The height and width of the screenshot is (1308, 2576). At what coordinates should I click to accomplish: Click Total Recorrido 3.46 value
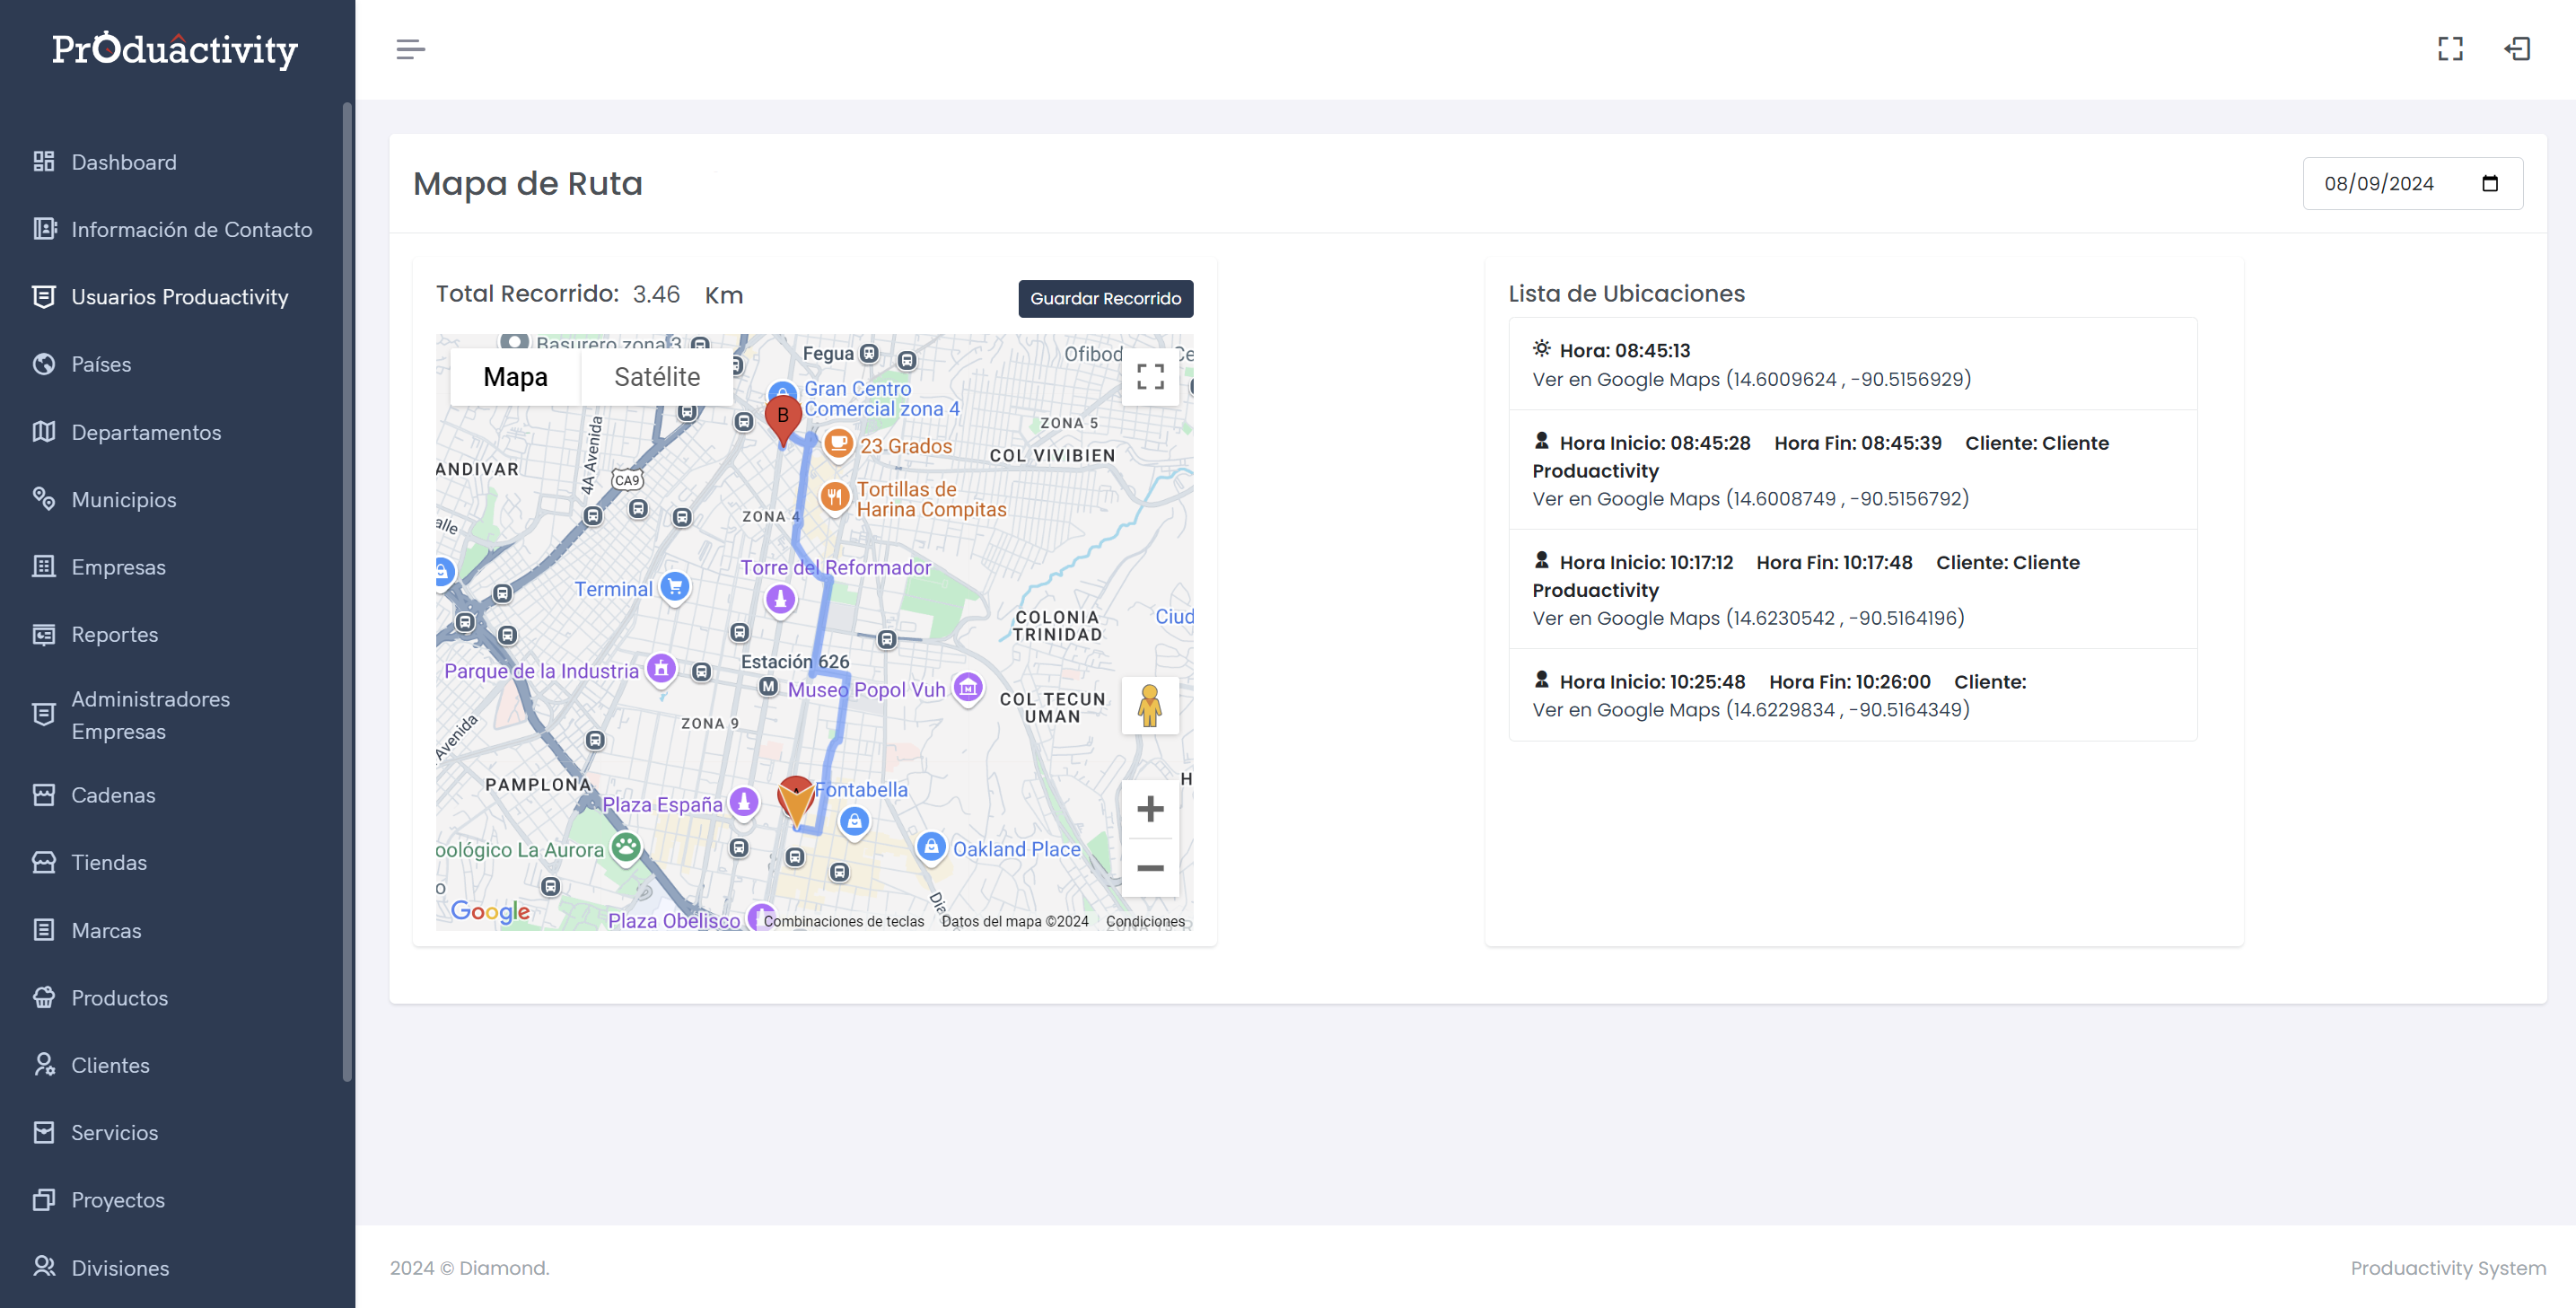tap(656, 294)
